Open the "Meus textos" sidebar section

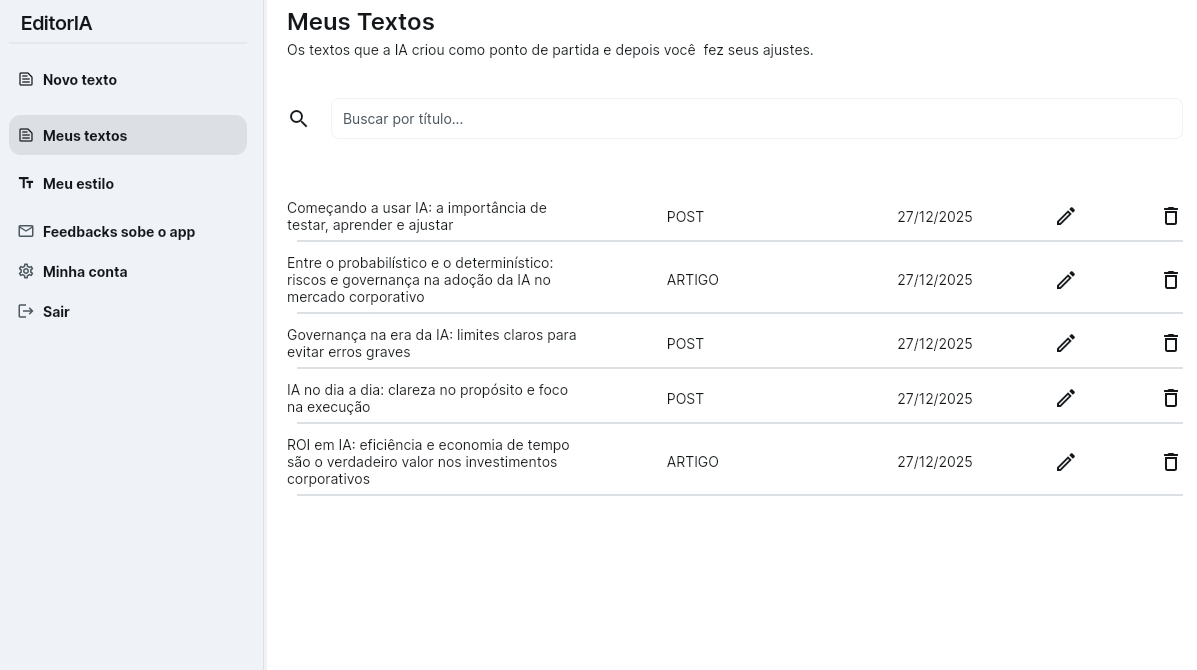[x=85, y=135]
